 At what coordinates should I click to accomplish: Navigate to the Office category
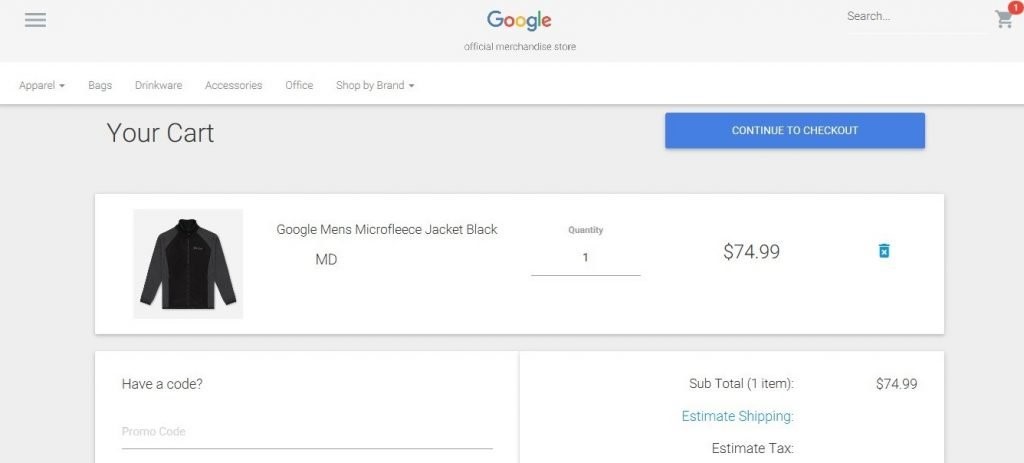299,86
